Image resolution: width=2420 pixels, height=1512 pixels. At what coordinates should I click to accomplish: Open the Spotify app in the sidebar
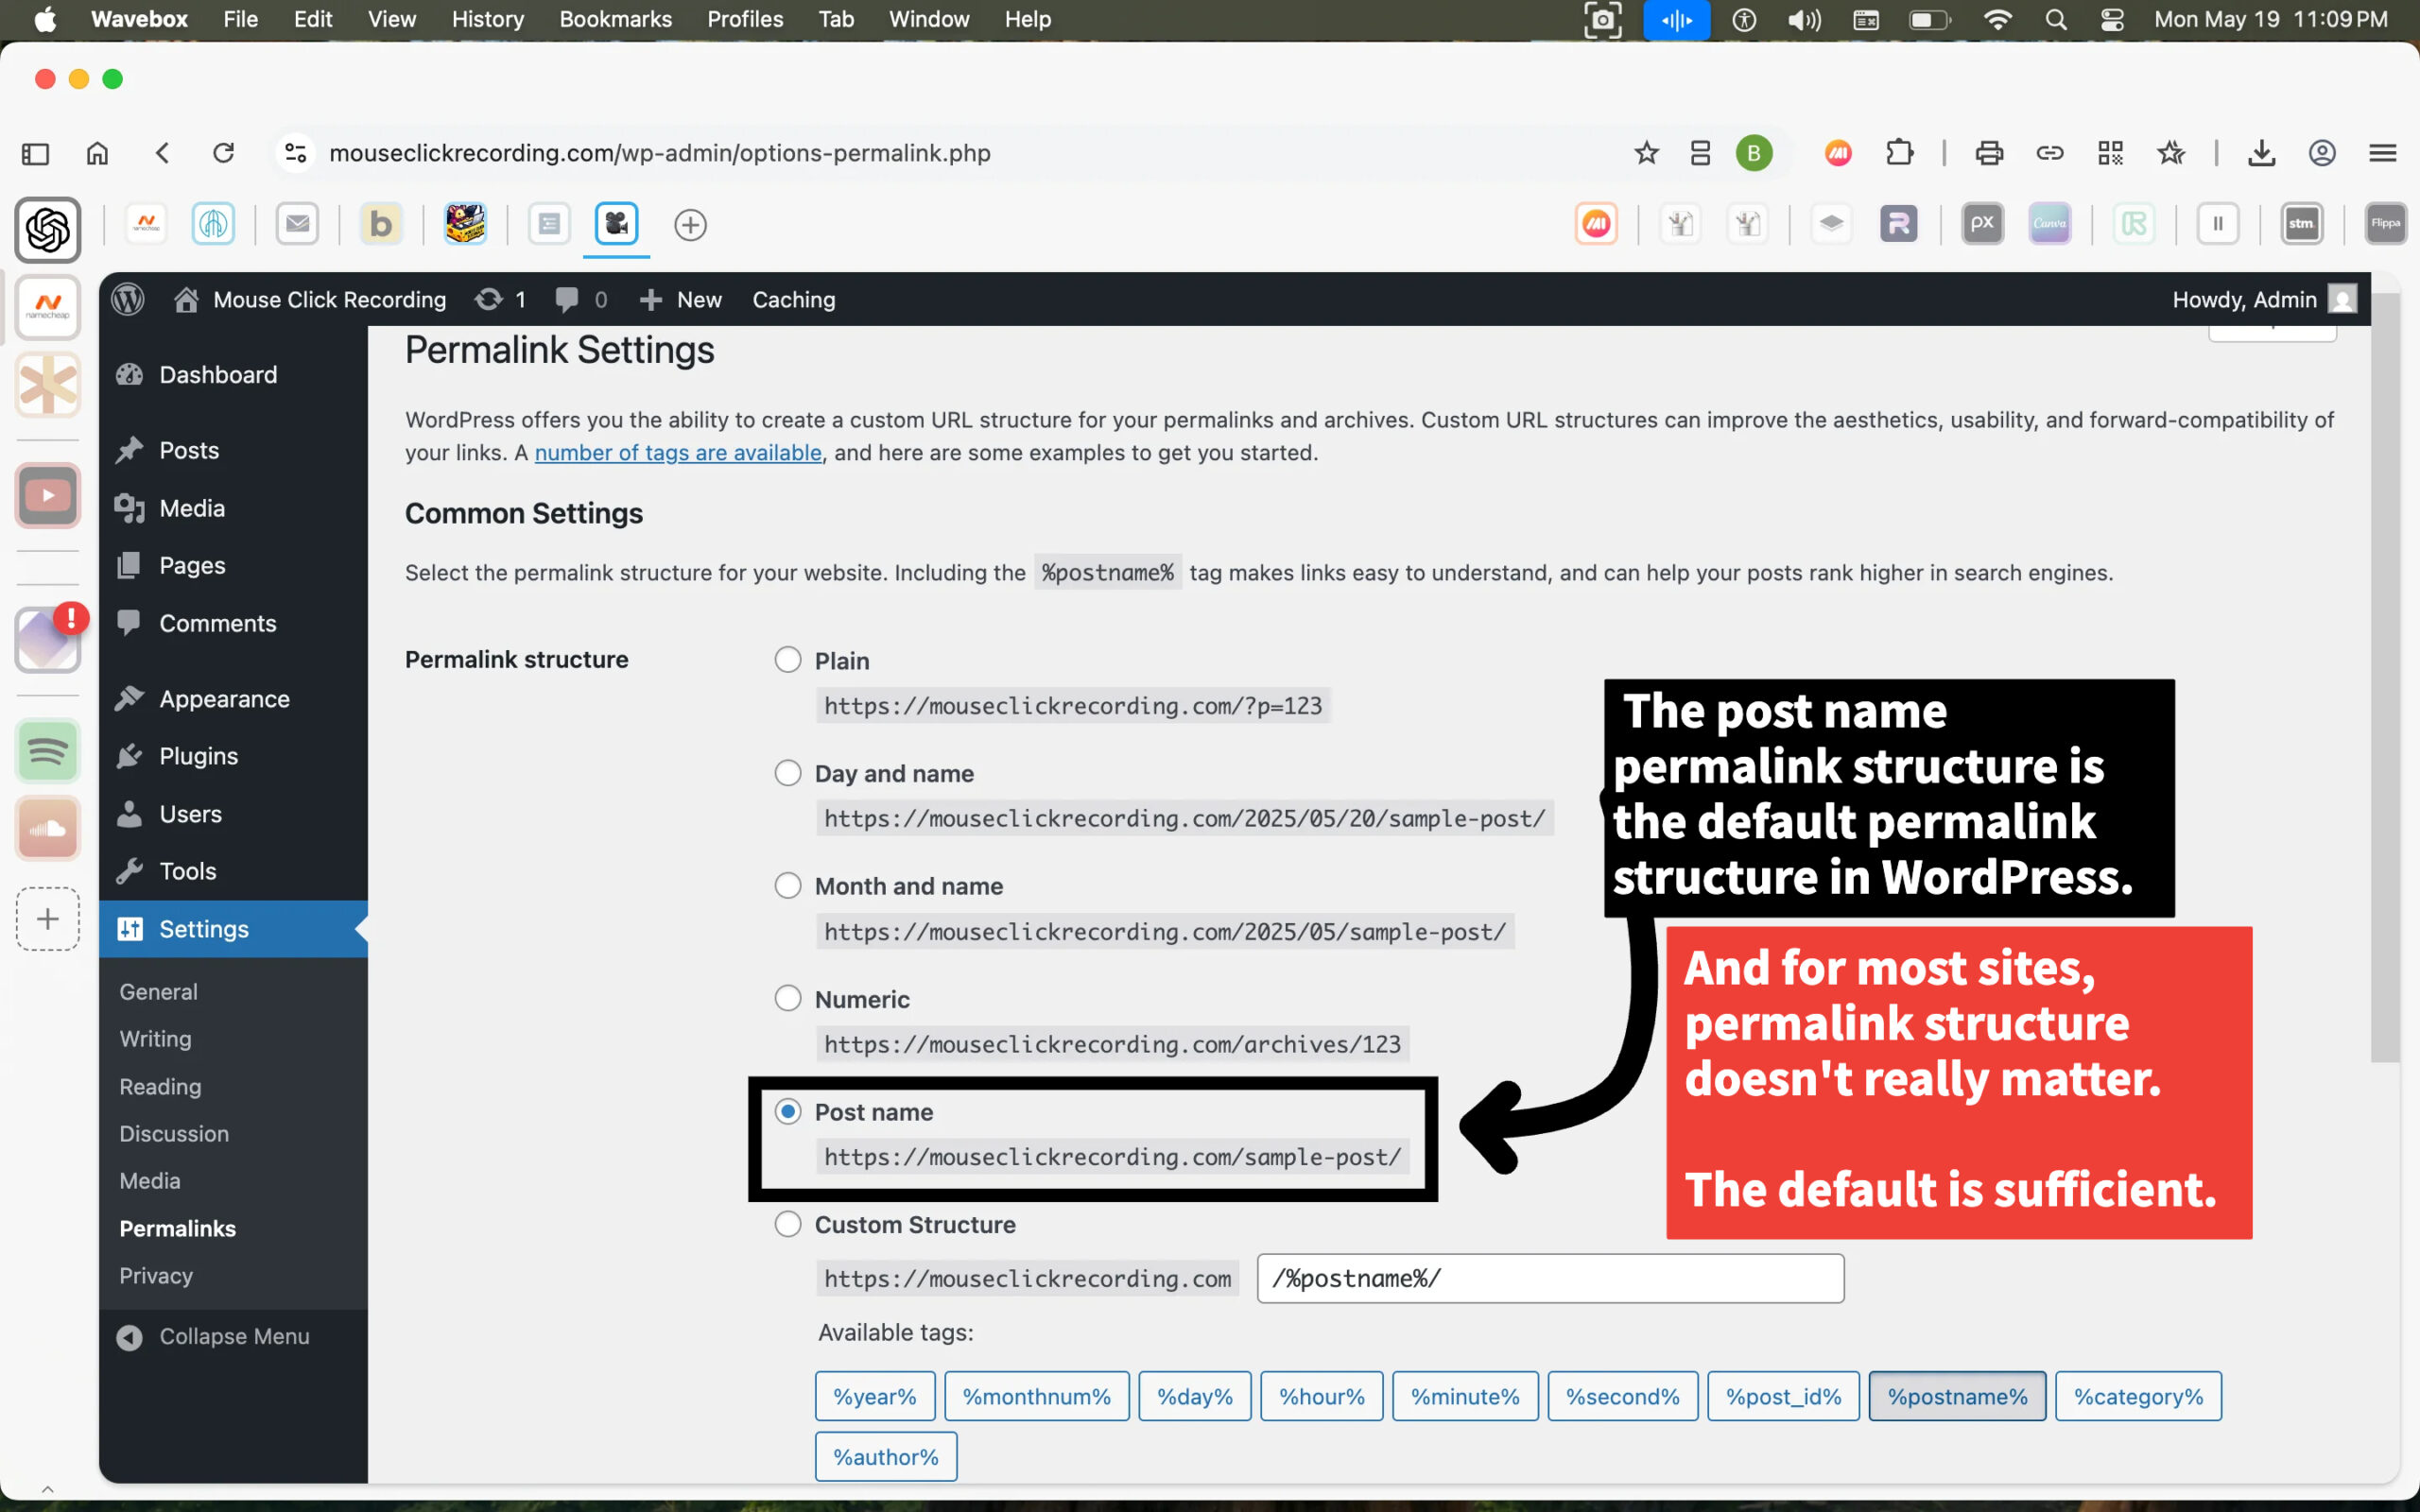pyautogui.click(x=47, y=751)
